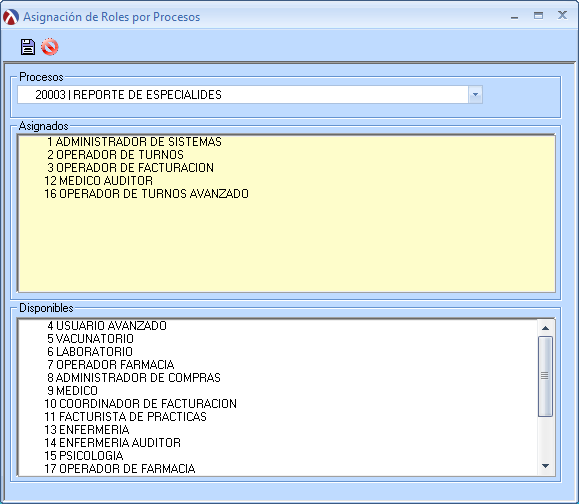Select MEDICO AUDITOR in Asignados list

tap(98, 181)
